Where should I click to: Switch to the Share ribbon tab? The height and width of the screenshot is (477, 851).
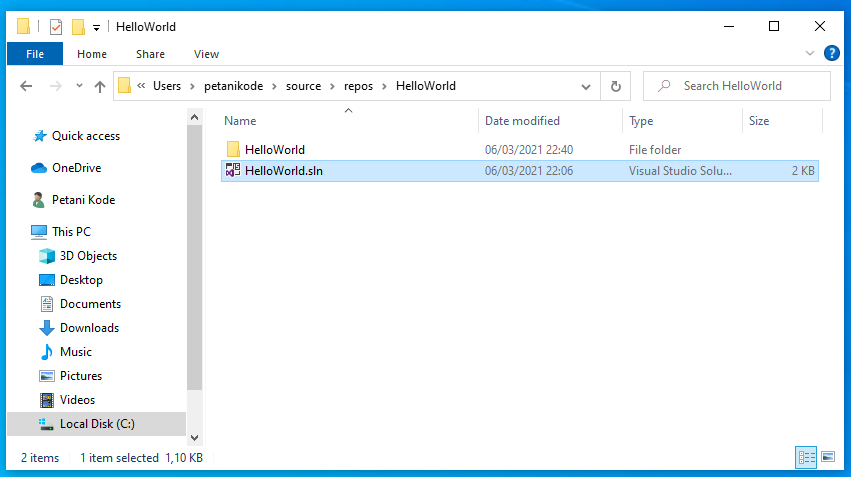click(x=150, y=54)
